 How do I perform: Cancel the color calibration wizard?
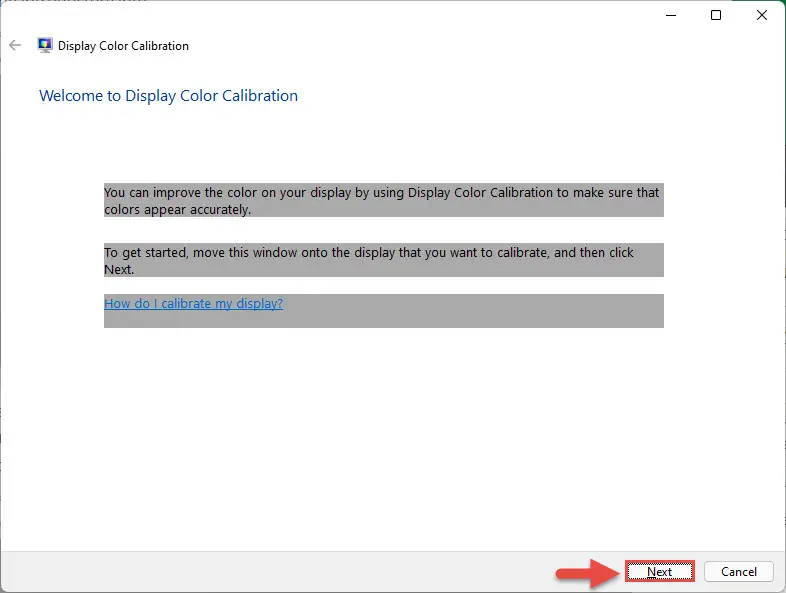tap(739, 571)
